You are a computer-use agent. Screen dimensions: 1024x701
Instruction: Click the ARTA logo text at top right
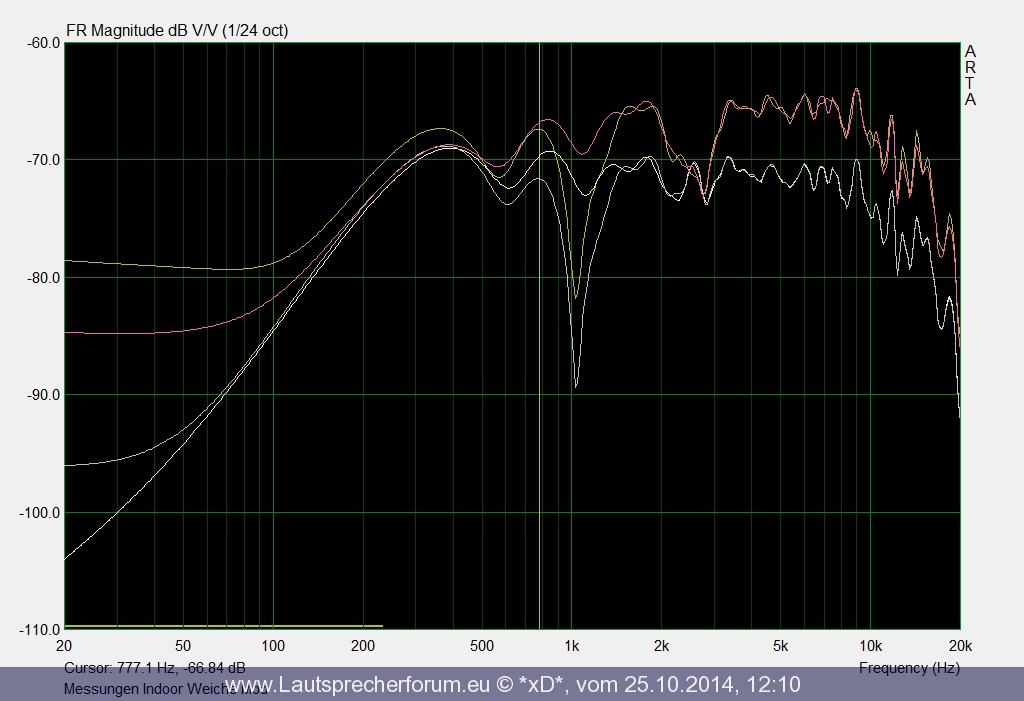coord(970,75)
